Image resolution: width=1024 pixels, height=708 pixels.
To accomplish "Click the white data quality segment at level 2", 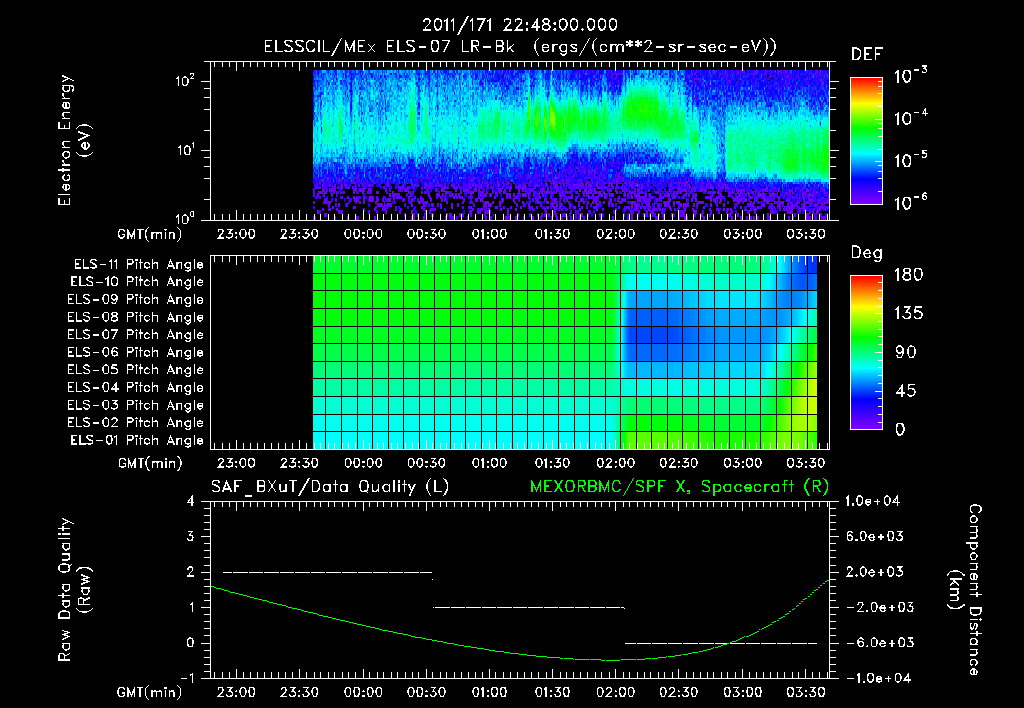I will click(x=327, y=572).
